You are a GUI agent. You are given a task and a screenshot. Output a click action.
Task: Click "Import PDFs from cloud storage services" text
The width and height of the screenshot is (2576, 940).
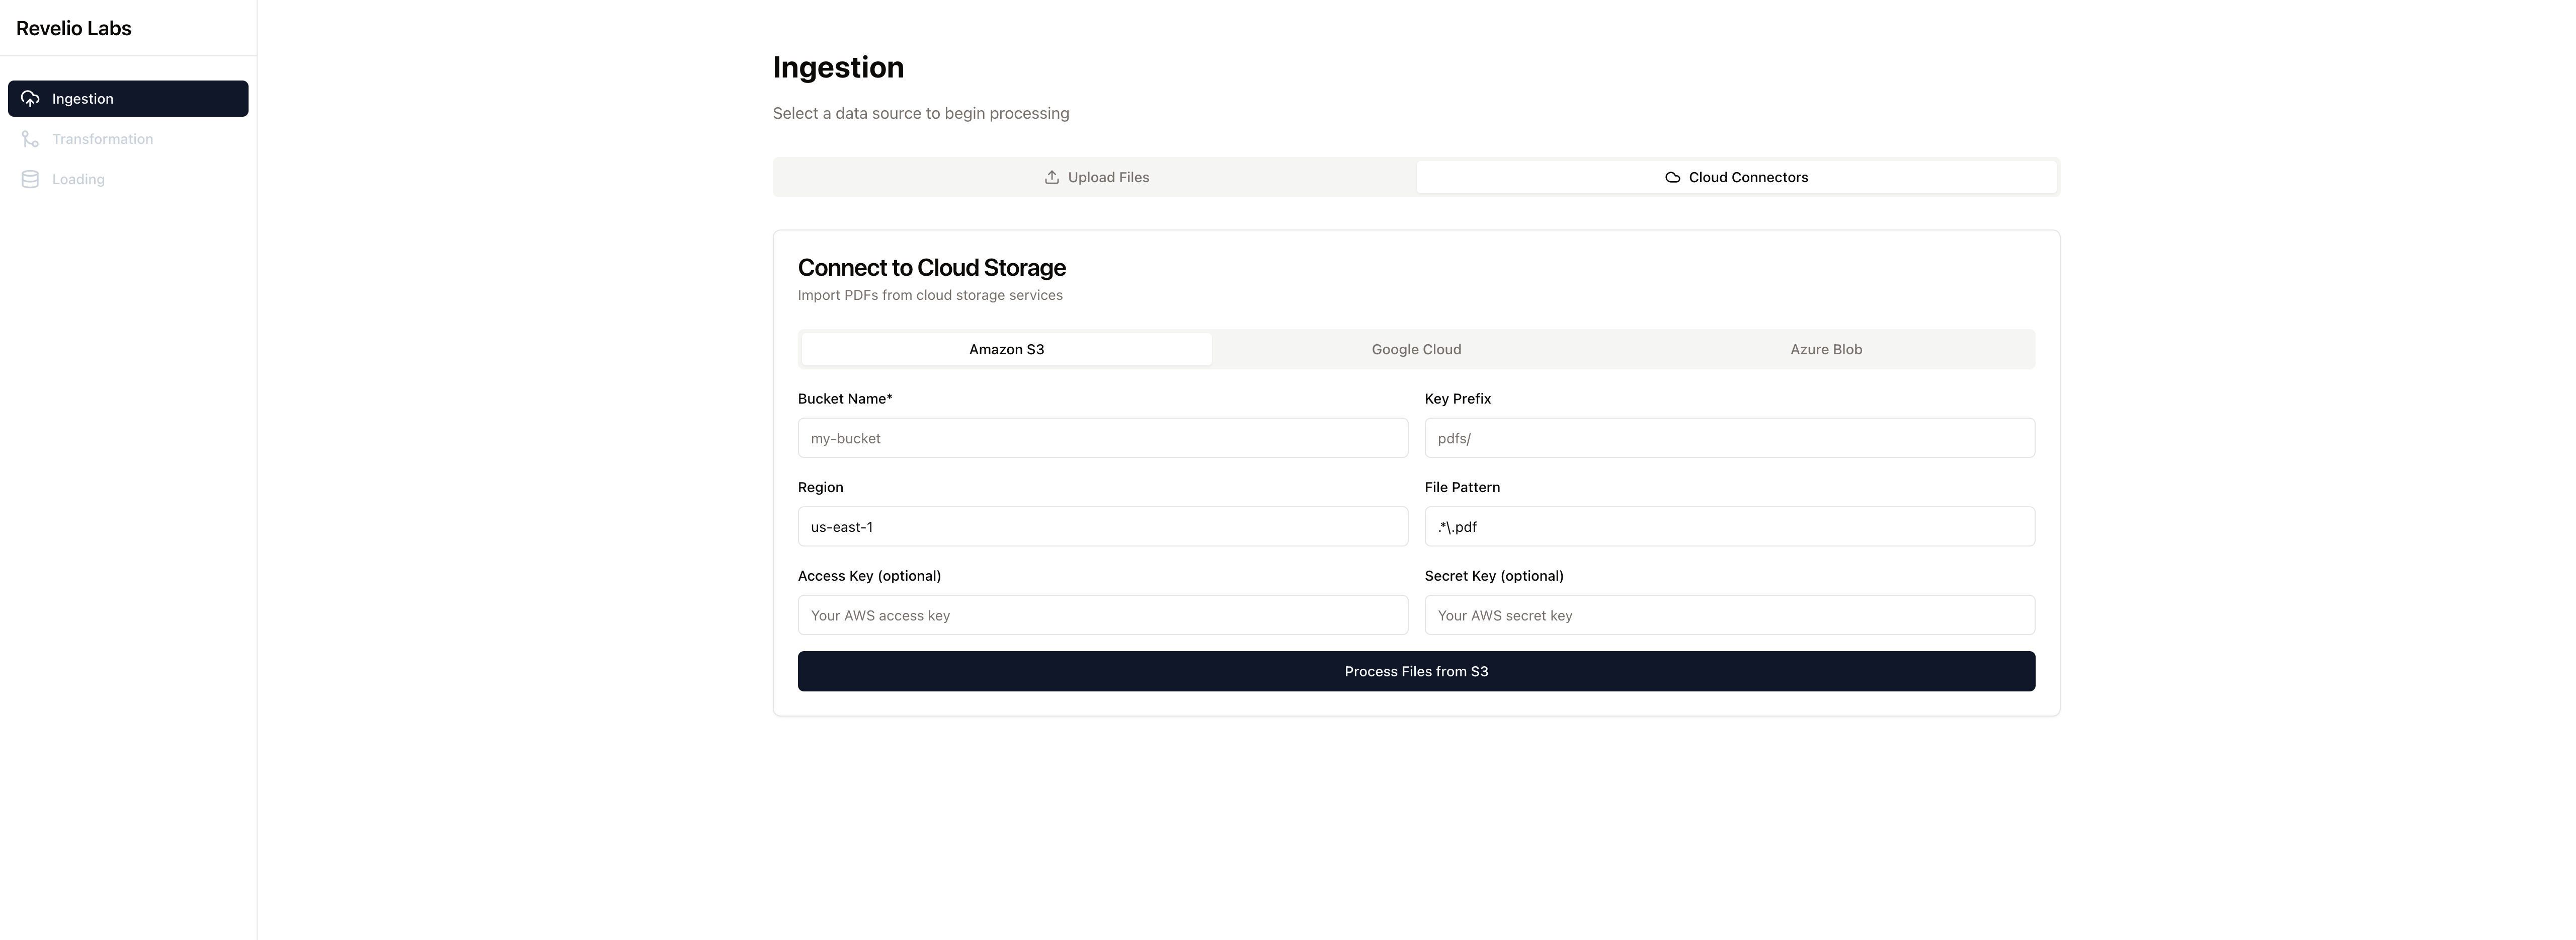pos(930,295)
